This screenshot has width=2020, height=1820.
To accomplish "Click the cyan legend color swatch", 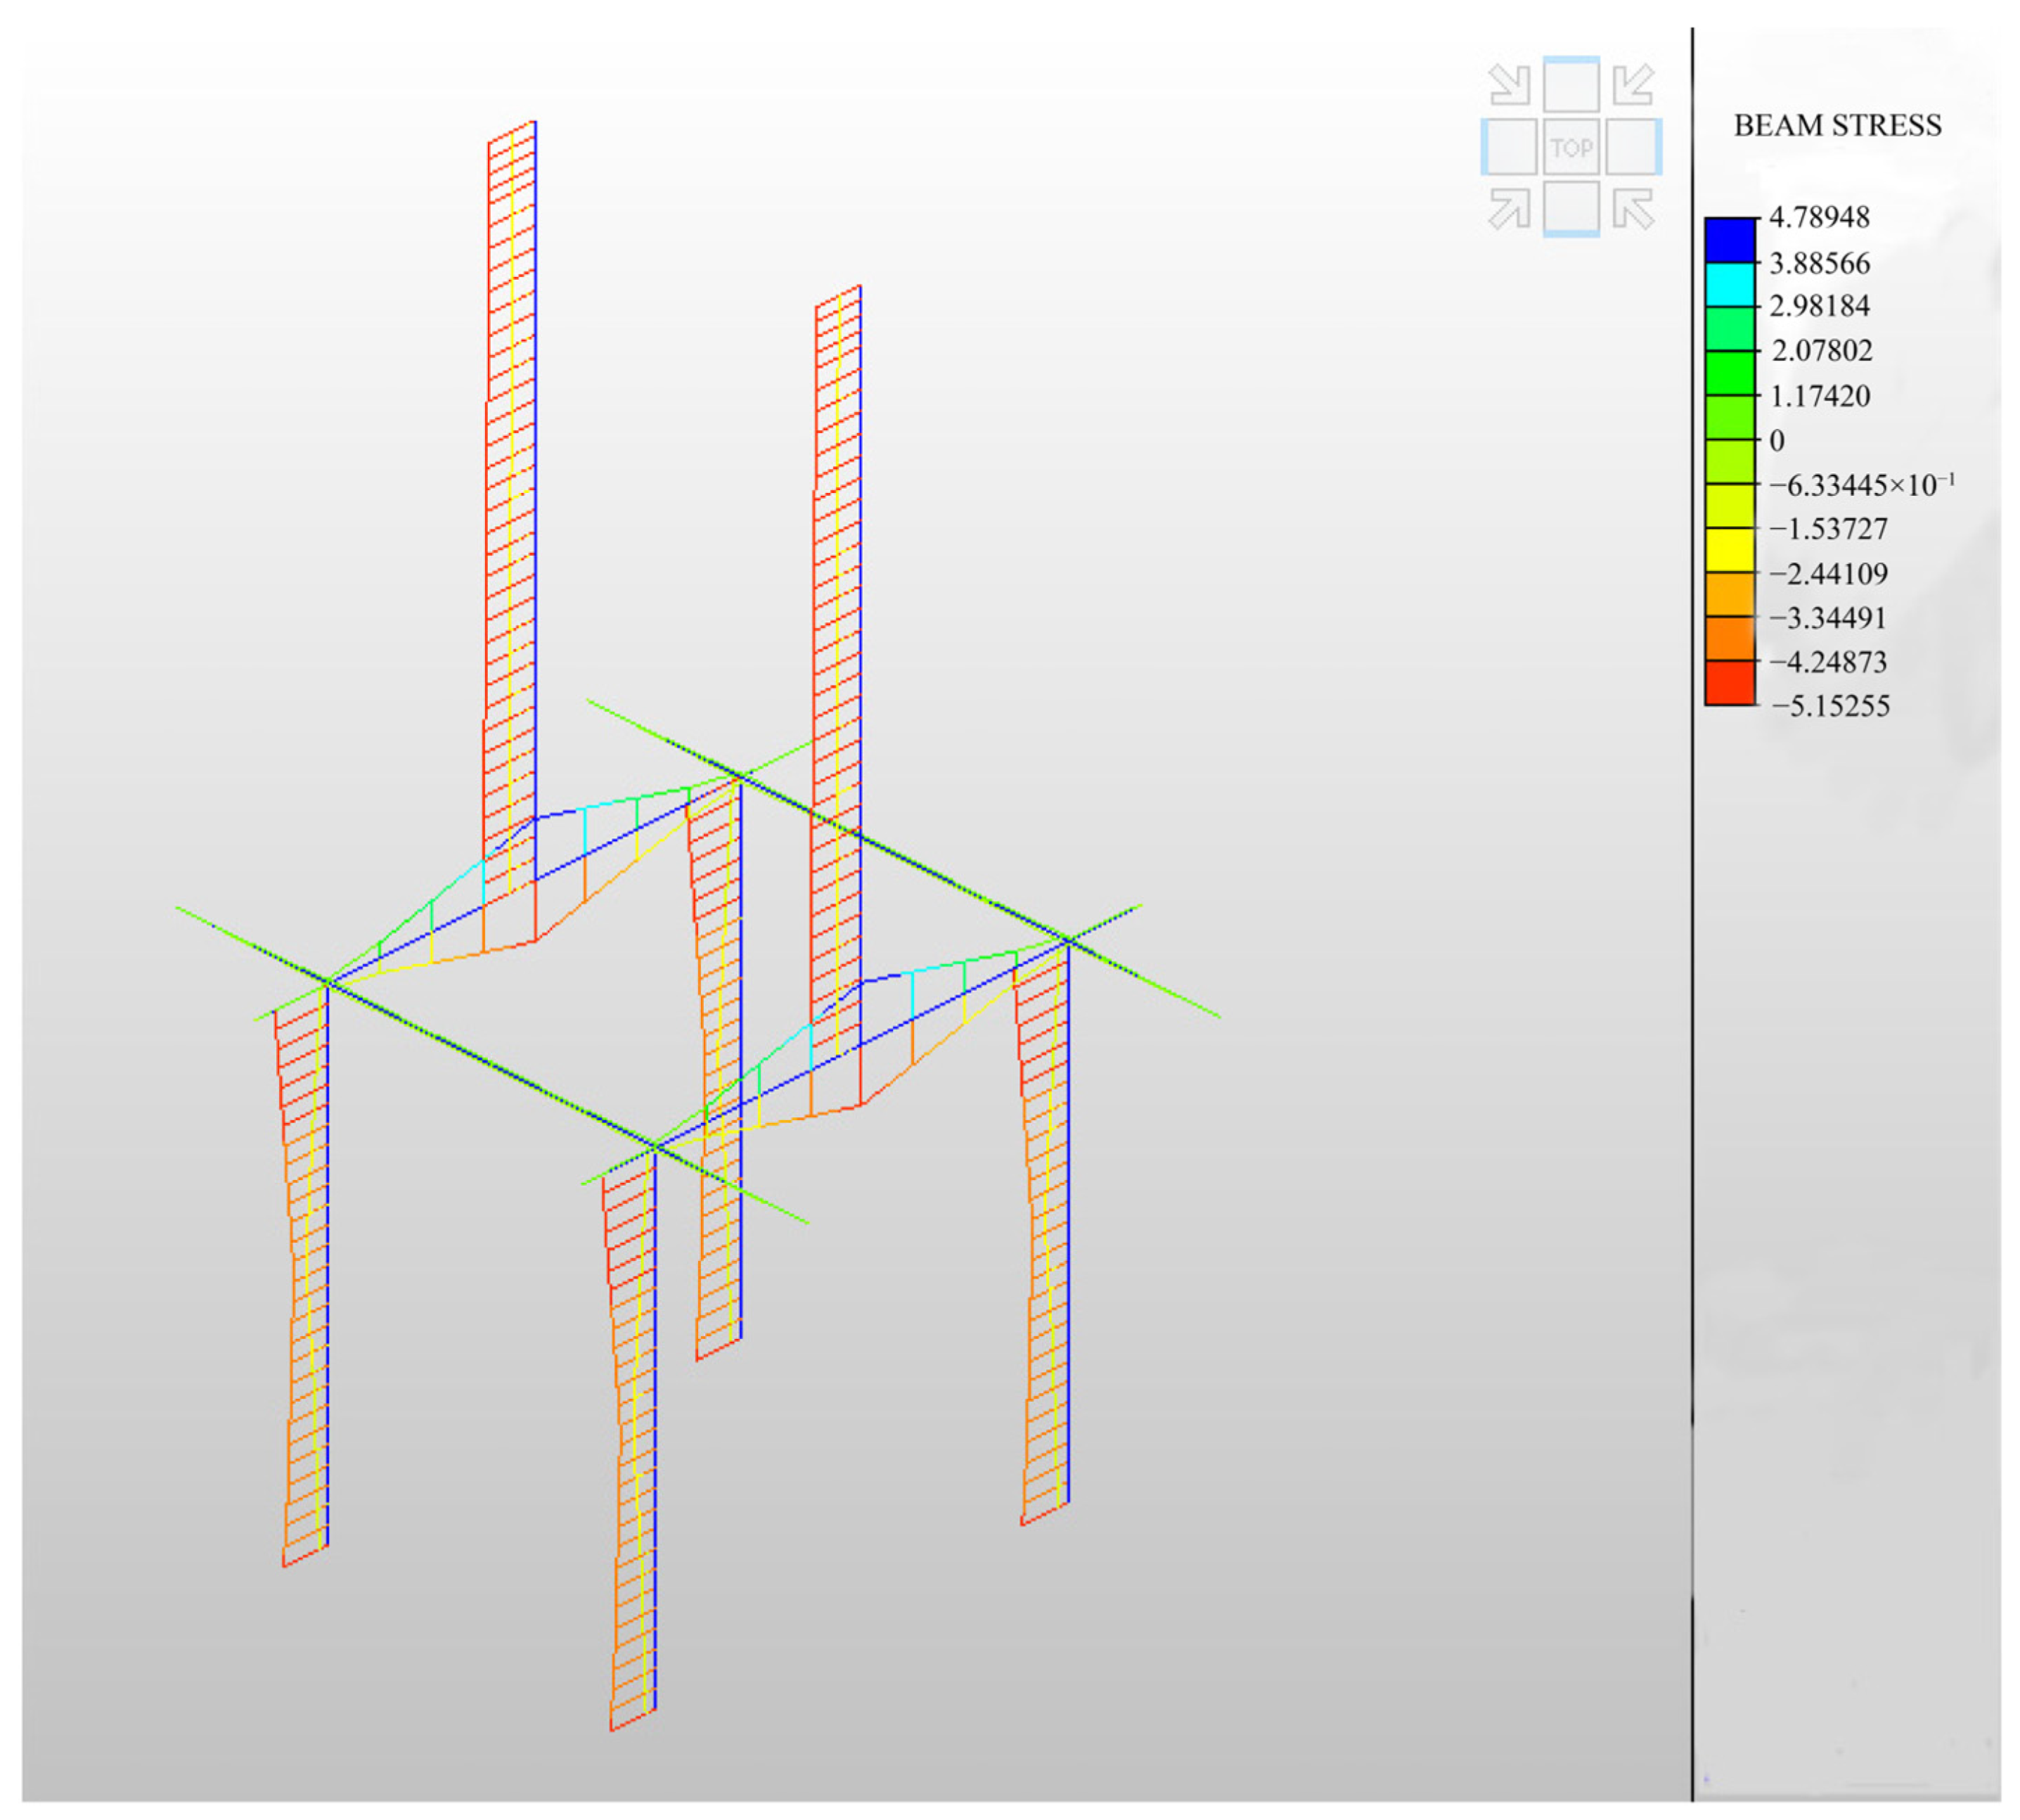I will 1729,285.
